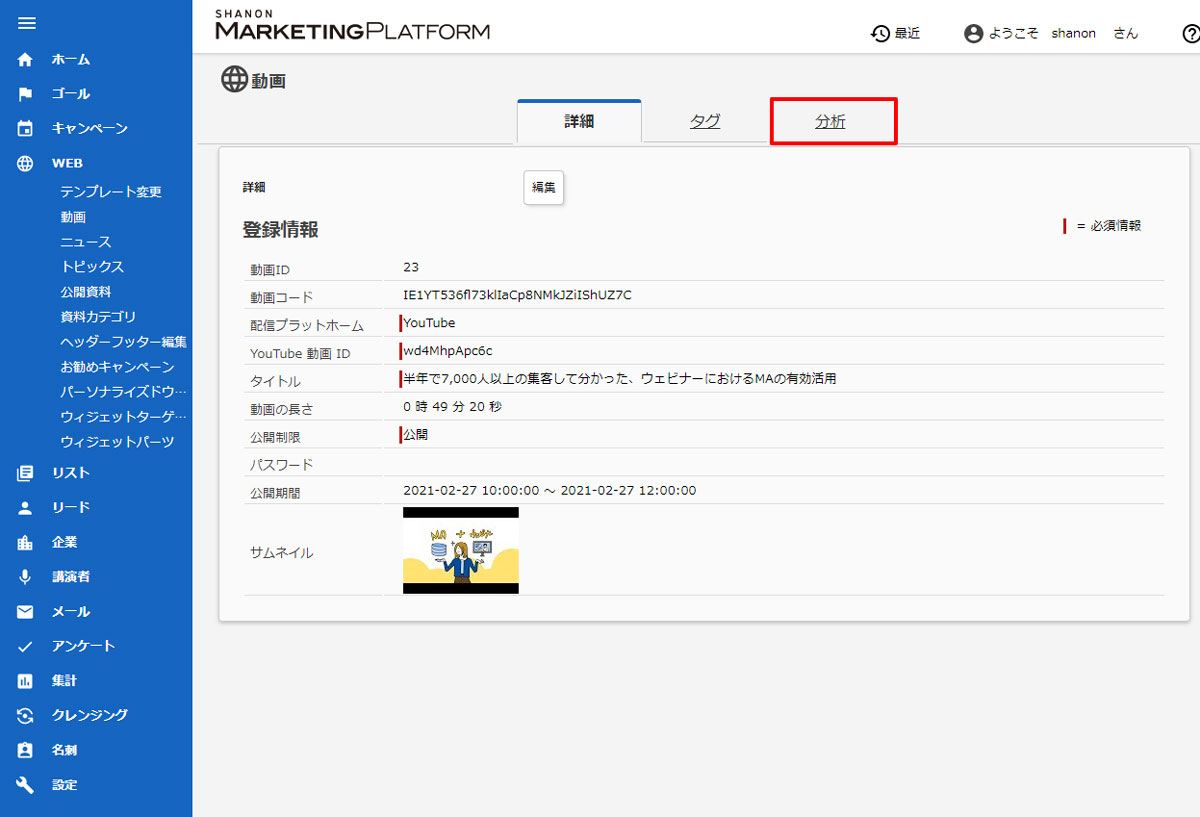Expand the リード sidebar section
This screenshot has width=1200, height=817.
point(70,508)
